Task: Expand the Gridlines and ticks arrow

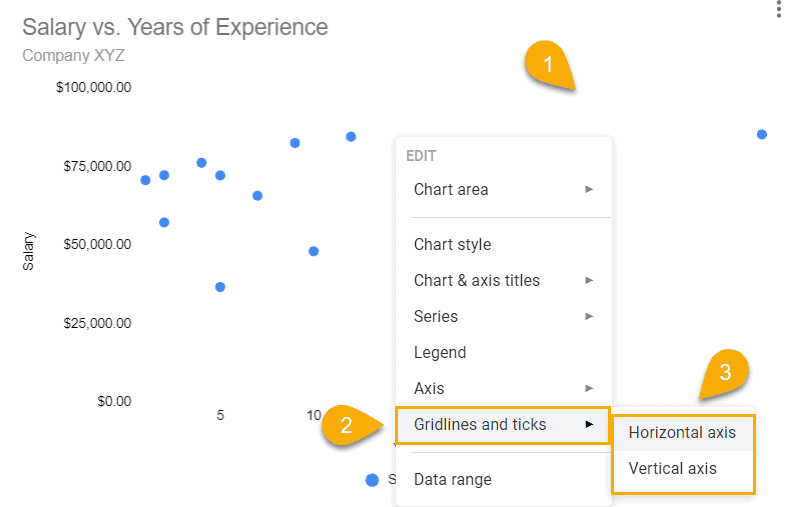Action: (590, 424)
